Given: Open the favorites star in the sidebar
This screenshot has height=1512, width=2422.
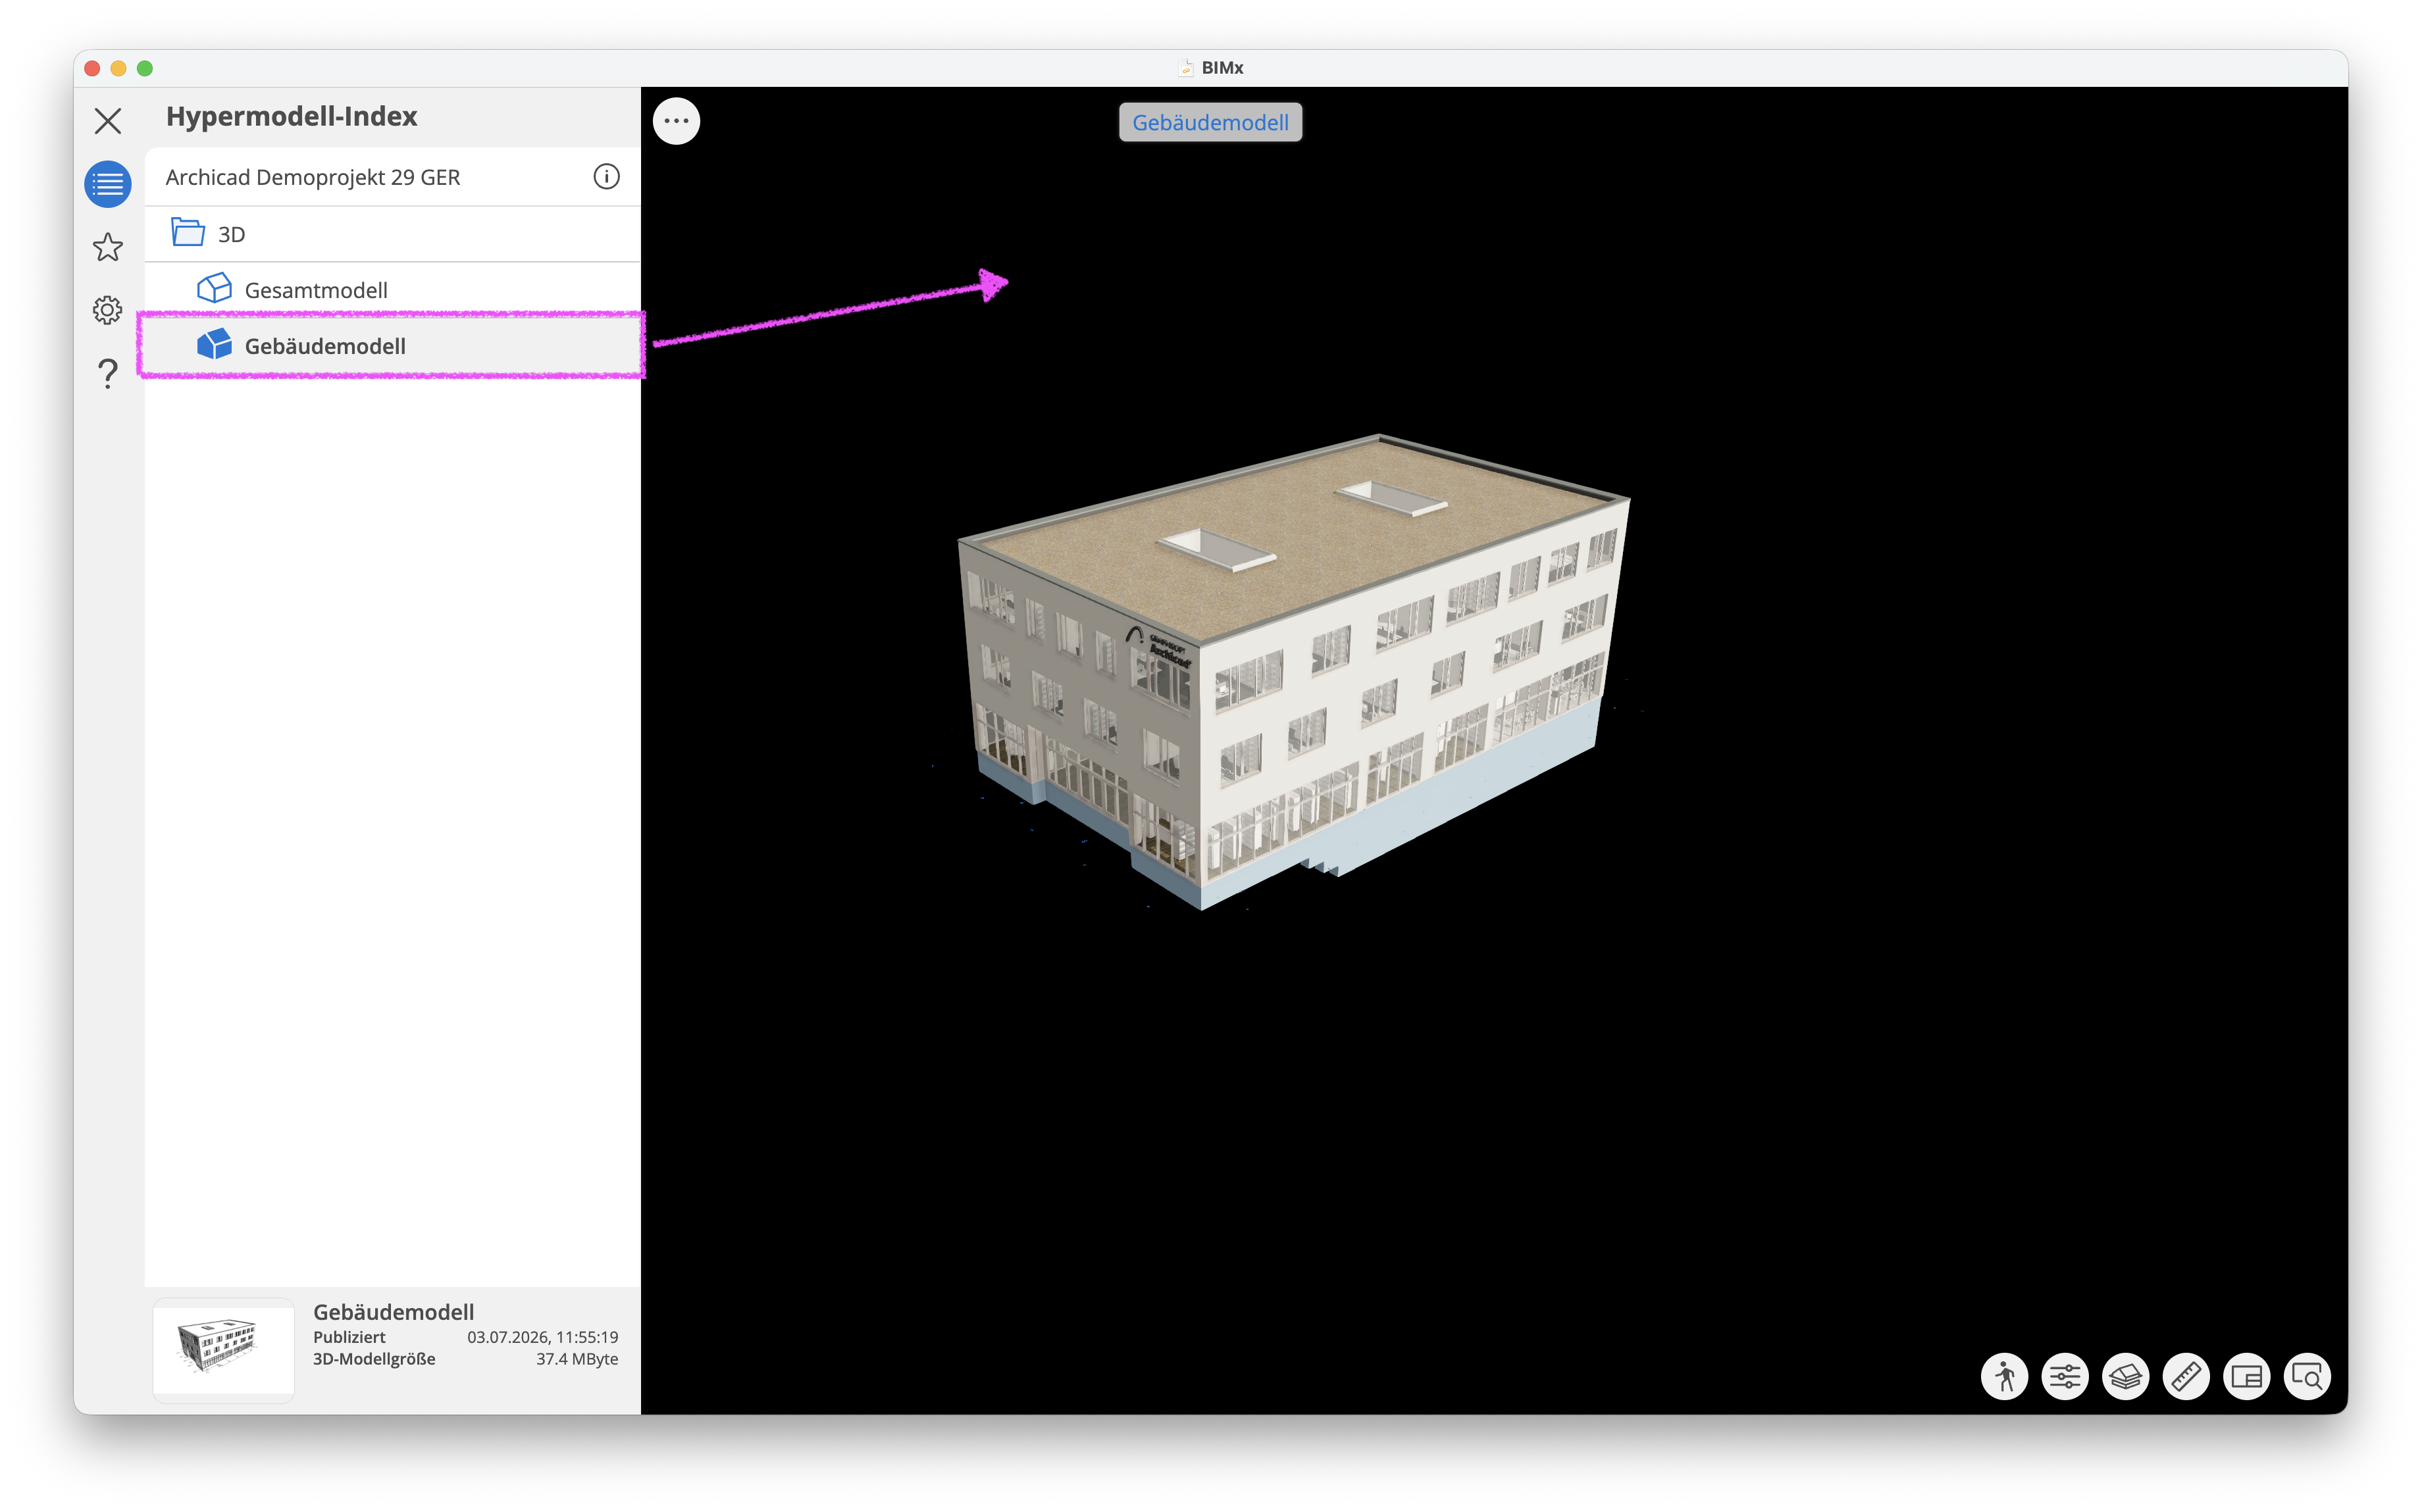Looking at the screenshot, I should (x=108, y=247).
